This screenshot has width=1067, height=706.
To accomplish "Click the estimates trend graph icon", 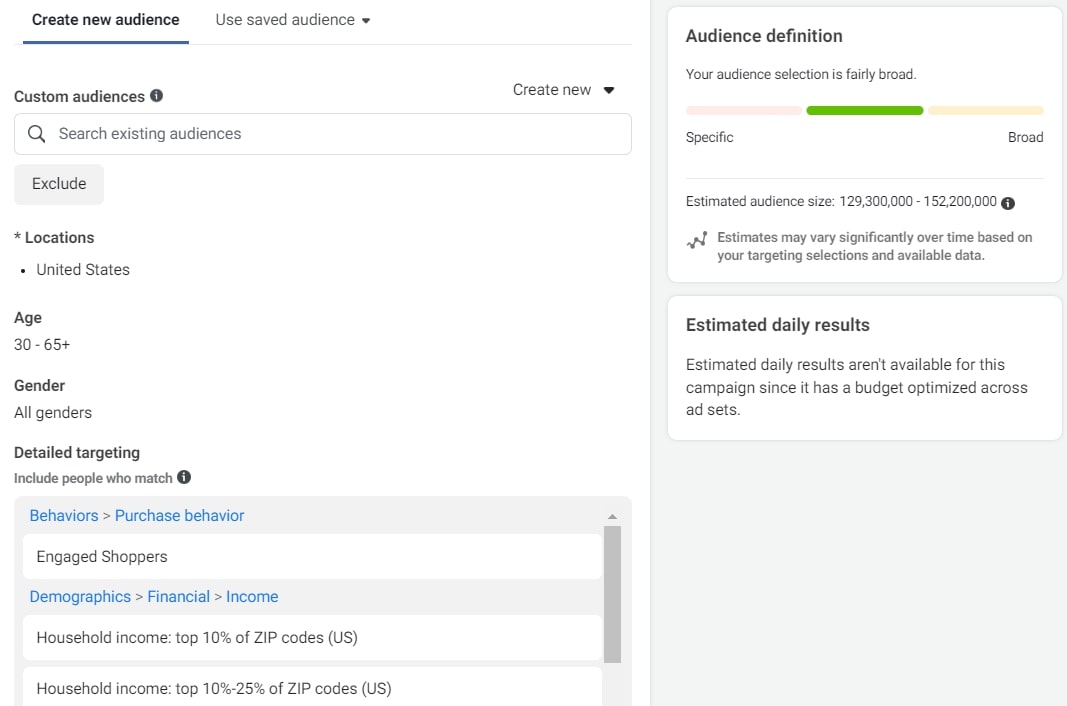I will click(697, 240).
